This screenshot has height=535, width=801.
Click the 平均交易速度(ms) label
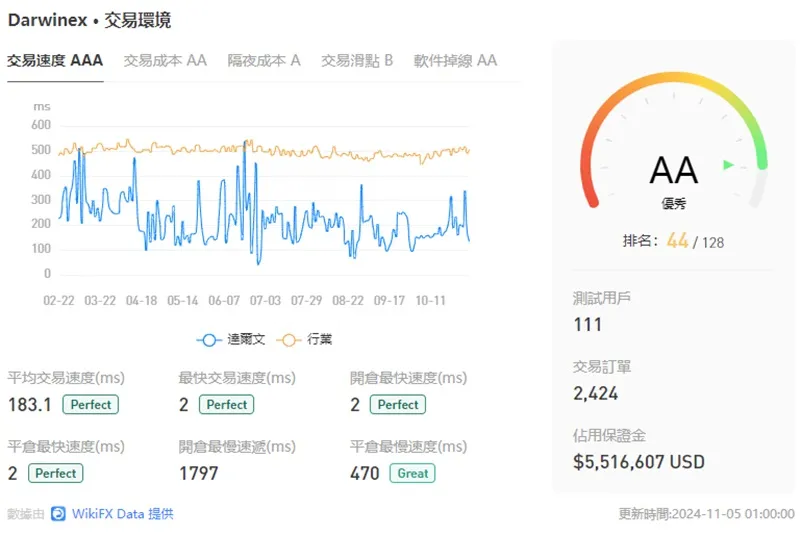pyautogui.click(x=66, y=378)
